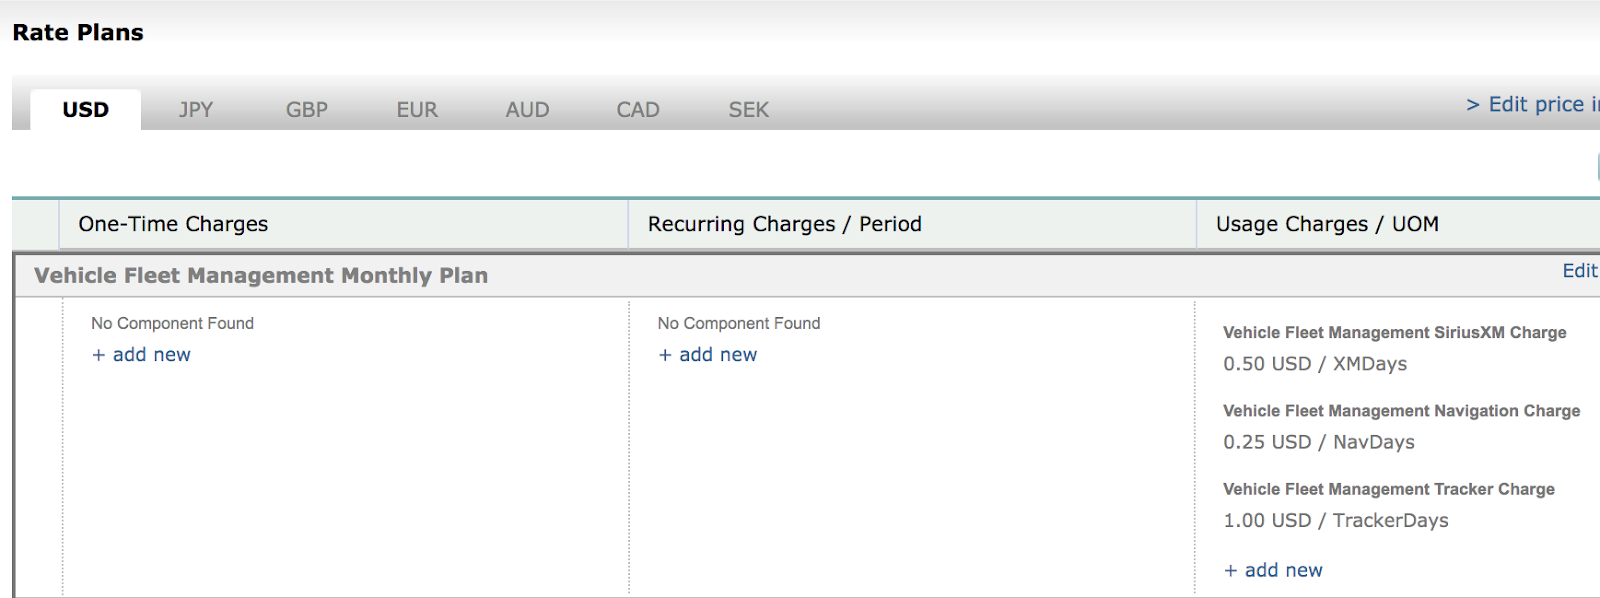Click the Edit price link
The width and height of the screenshot is (1600, 598).
(1532, 104)
